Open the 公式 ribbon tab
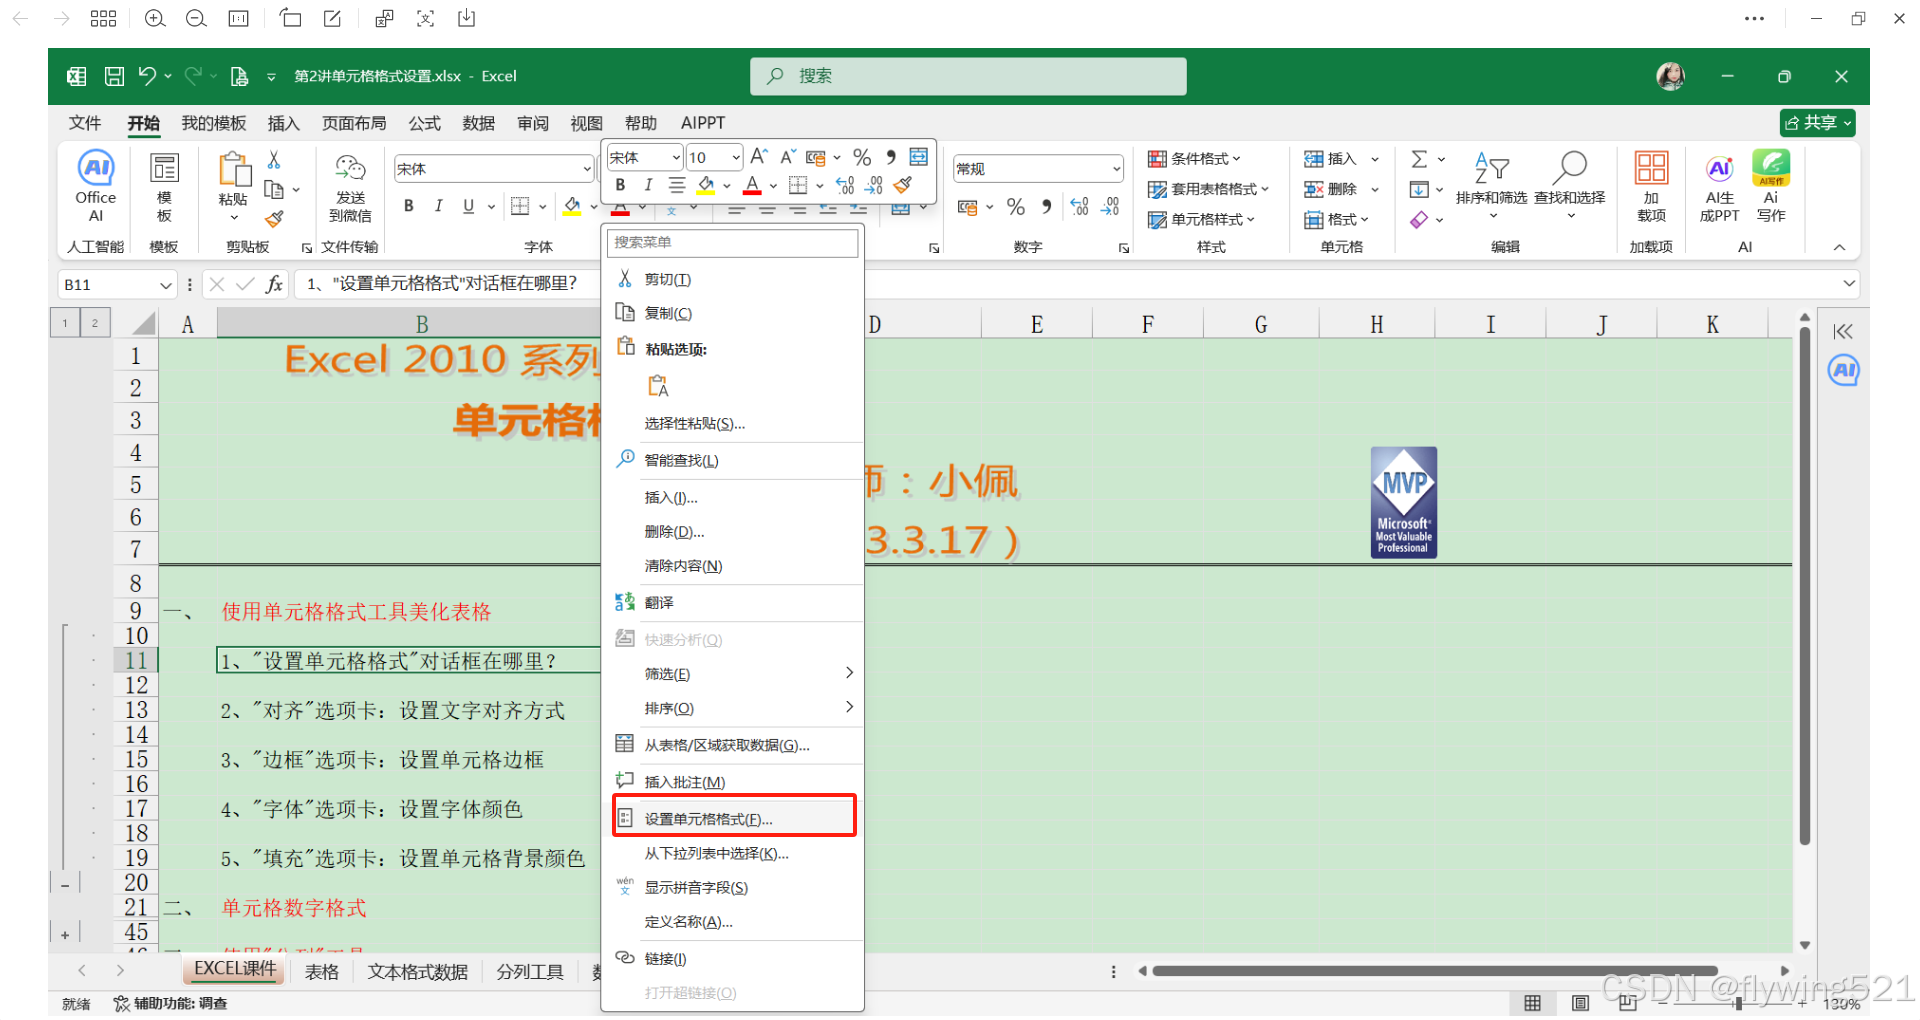1920x1020 pixels. pyautogui.click(x=424, y=123)
